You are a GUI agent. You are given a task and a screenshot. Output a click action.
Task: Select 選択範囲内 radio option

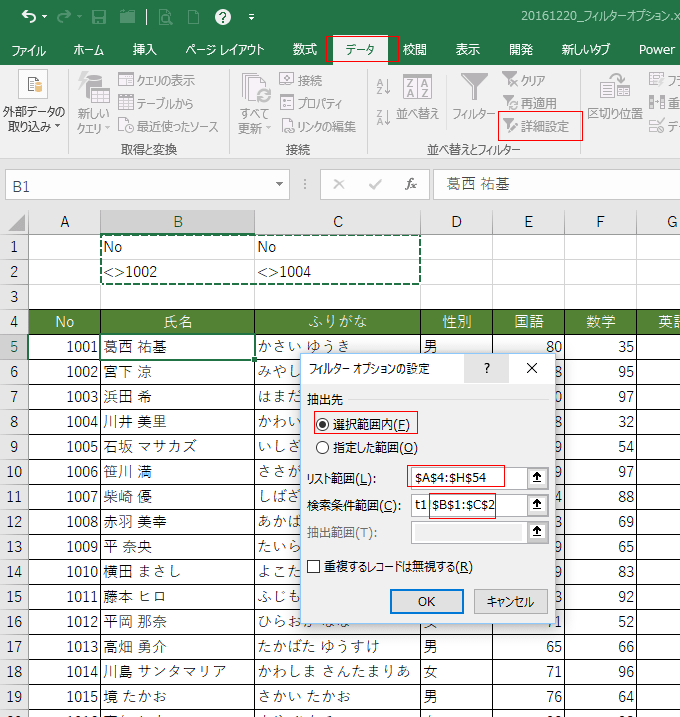point(323,424)
